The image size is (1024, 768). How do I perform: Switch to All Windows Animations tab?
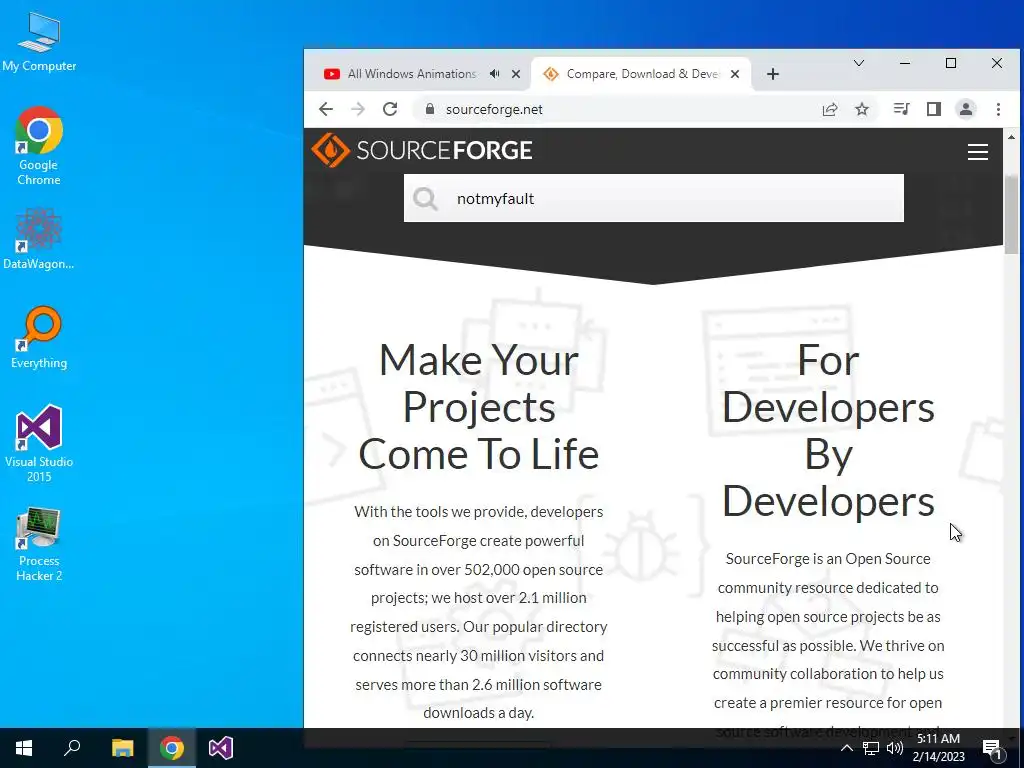[x=411, y=74]
